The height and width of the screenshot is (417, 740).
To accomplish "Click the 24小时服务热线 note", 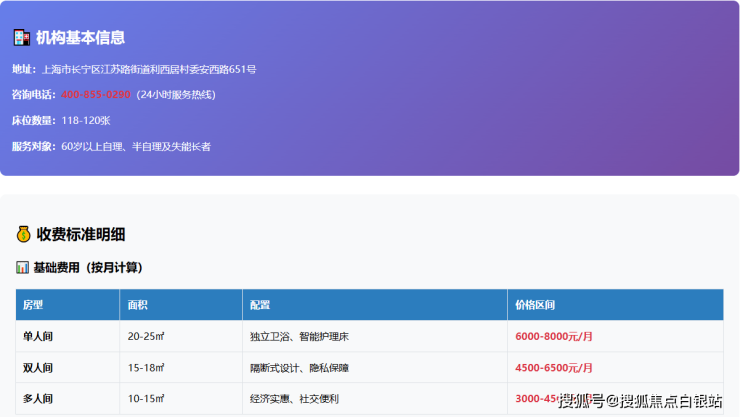I will (x=176, y=94).
